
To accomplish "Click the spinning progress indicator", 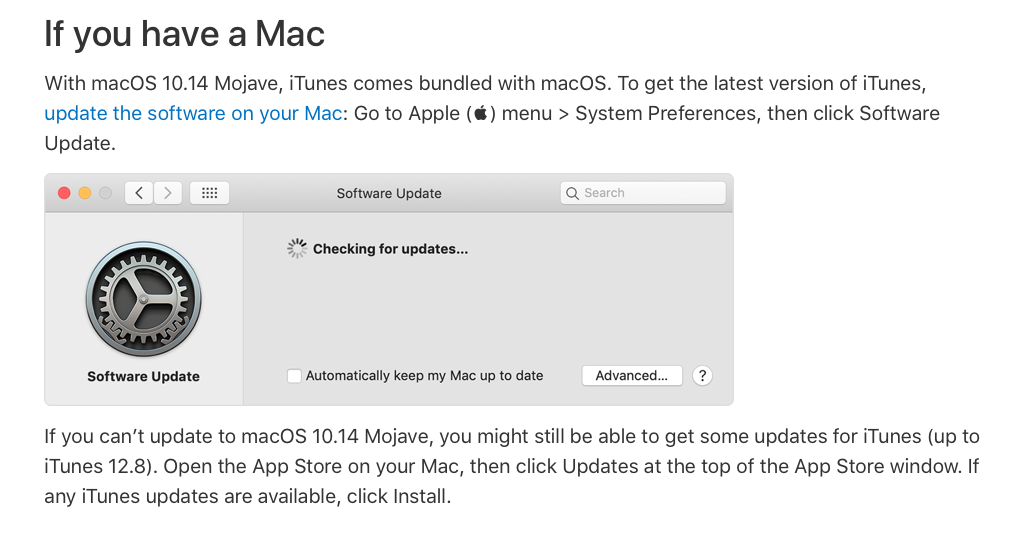I will click(297, 248).
